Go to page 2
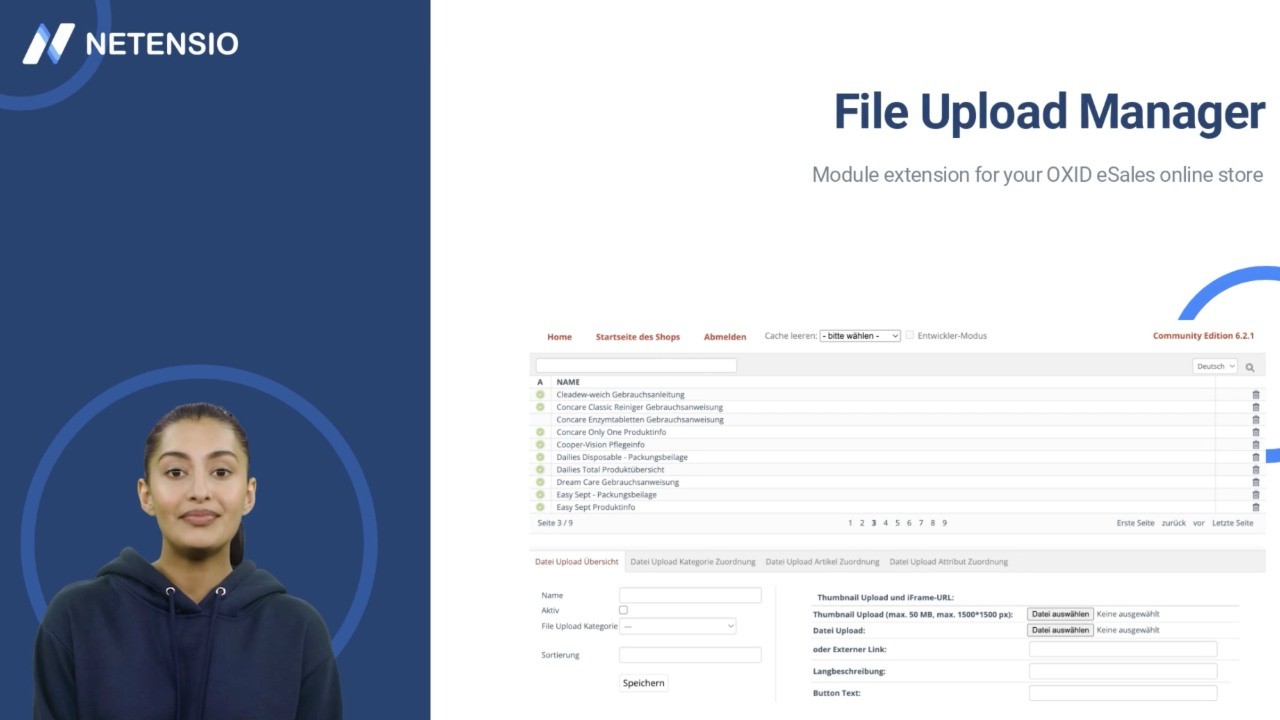Image resolution: width=1280 pixels, height=720 pixels. tap(862, 523)
